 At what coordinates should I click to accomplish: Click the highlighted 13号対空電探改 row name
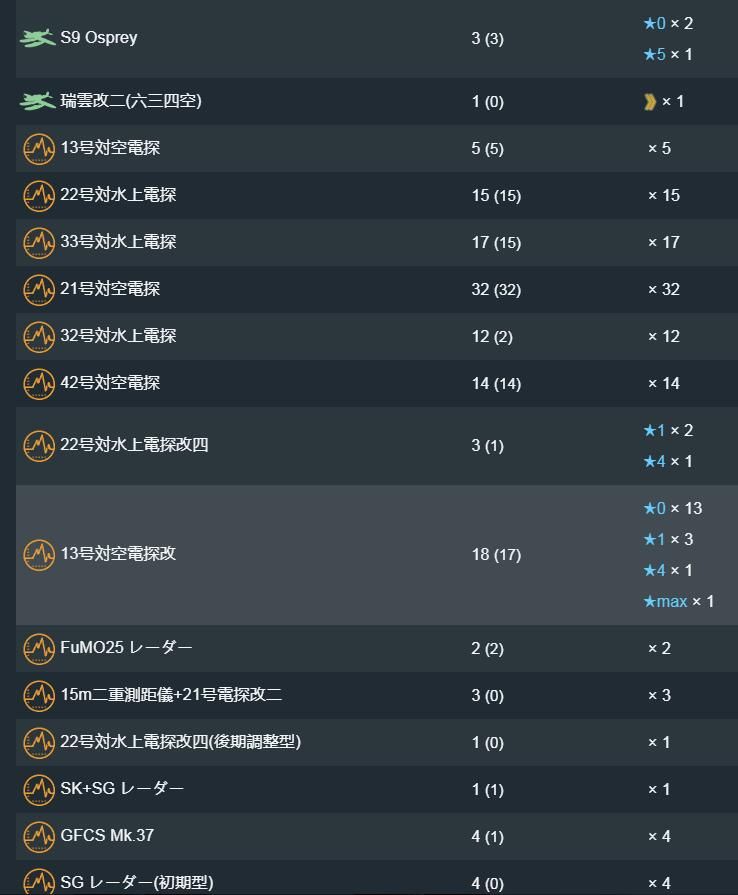tap(118, 554)
